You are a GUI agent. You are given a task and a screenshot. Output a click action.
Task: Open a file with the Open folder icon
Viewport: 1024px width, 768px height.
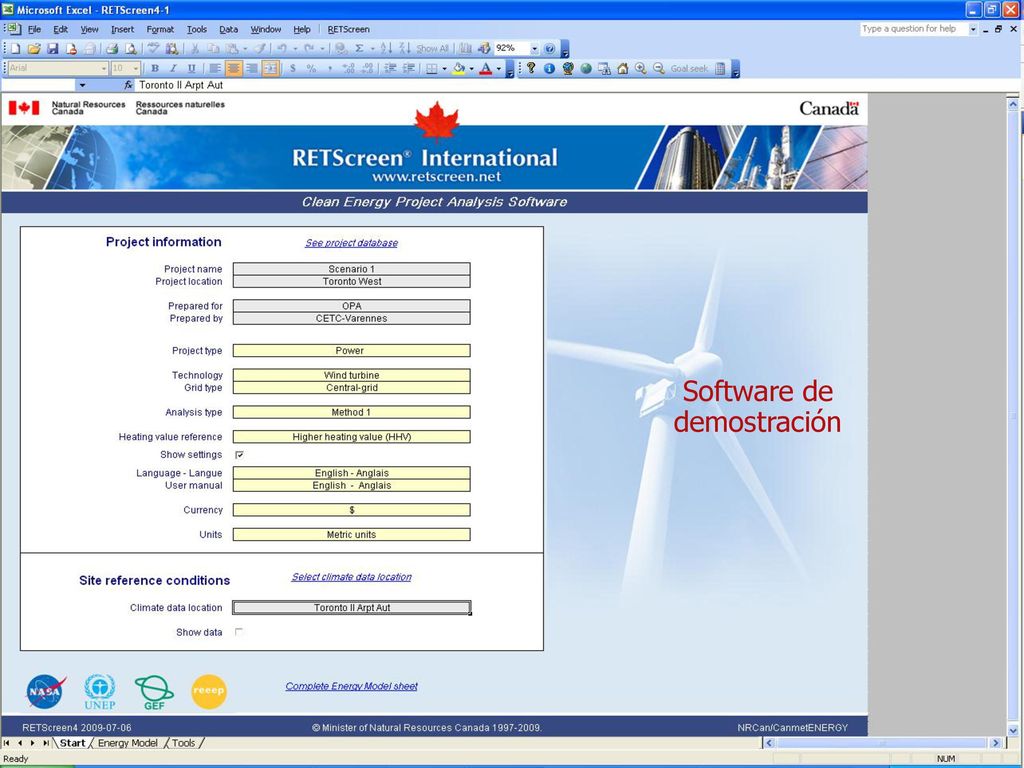pos(34,48)
